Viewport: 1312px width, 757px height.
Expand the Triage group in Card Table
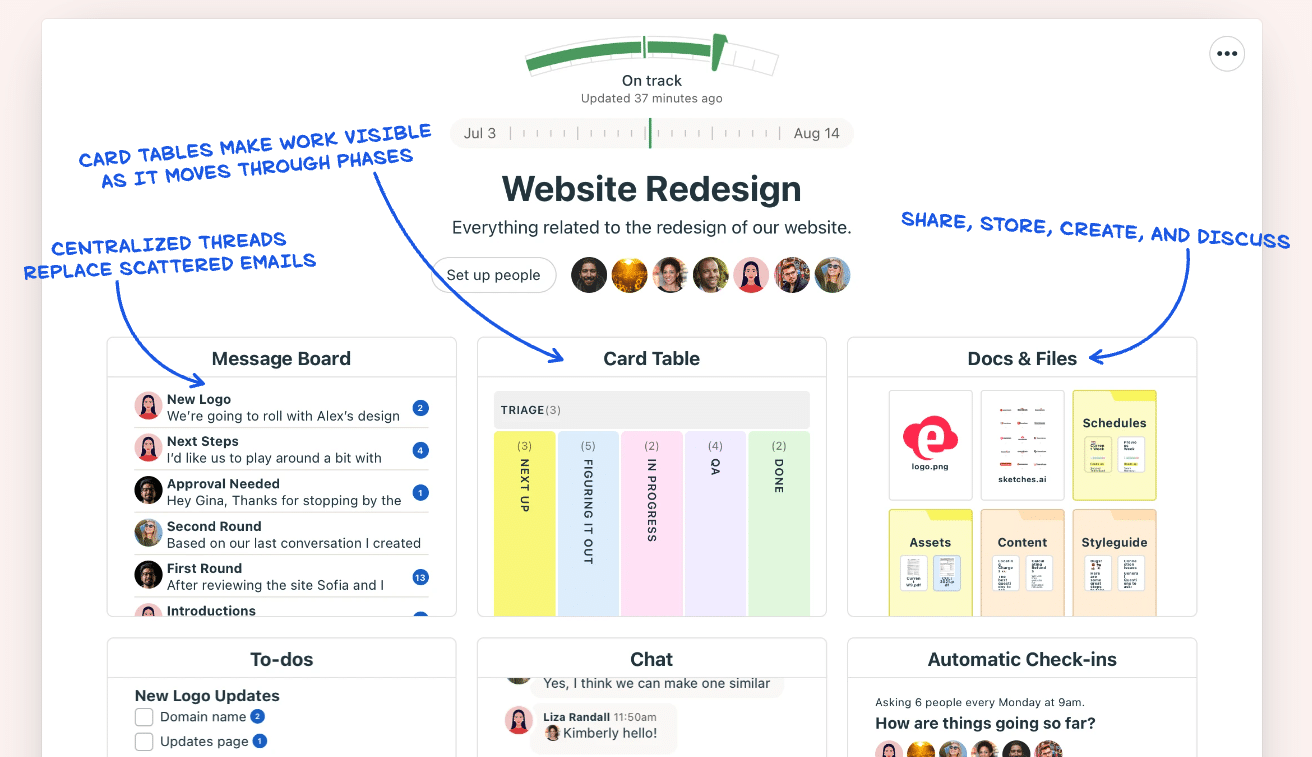(651, 410)
